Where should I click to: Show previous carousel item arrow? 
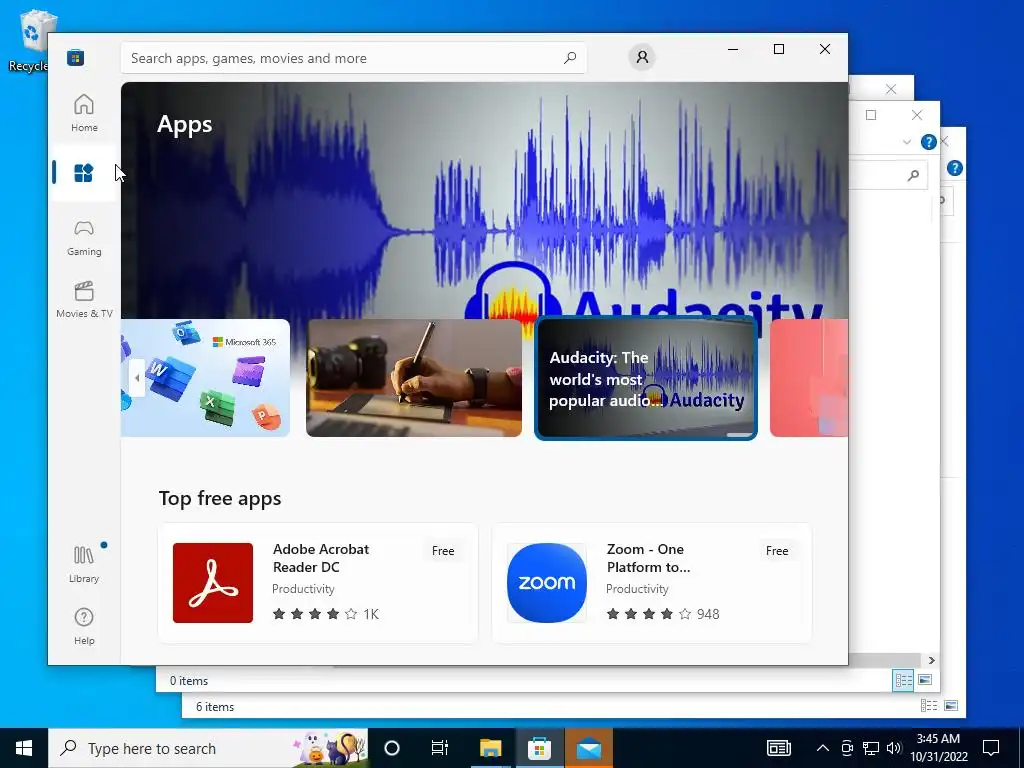point(136,377)
